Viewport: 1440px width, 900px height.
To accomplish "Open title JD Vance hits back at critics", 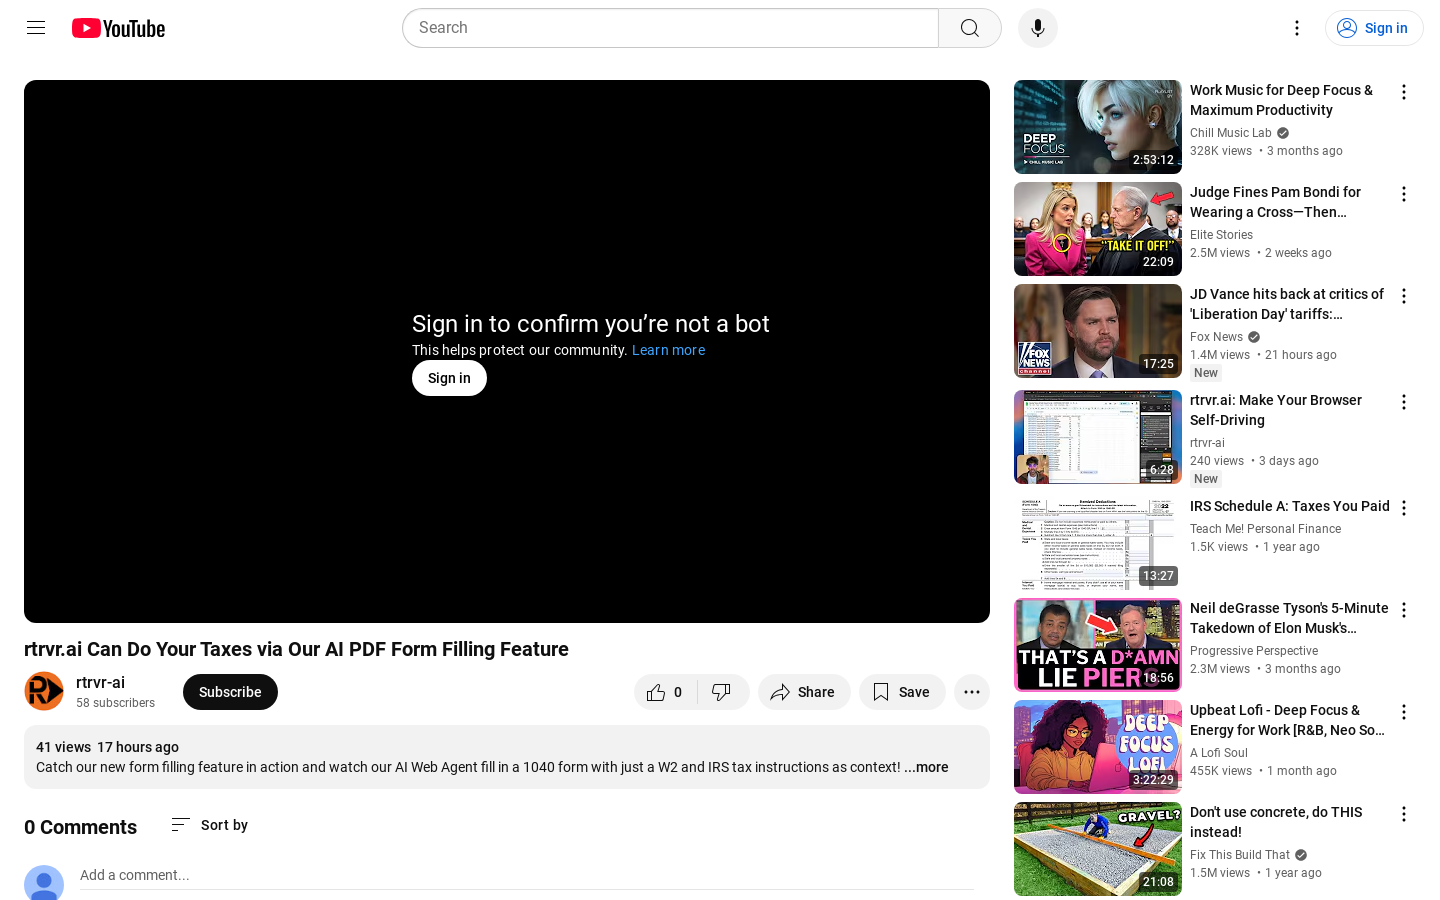I will click(1287, 304).
